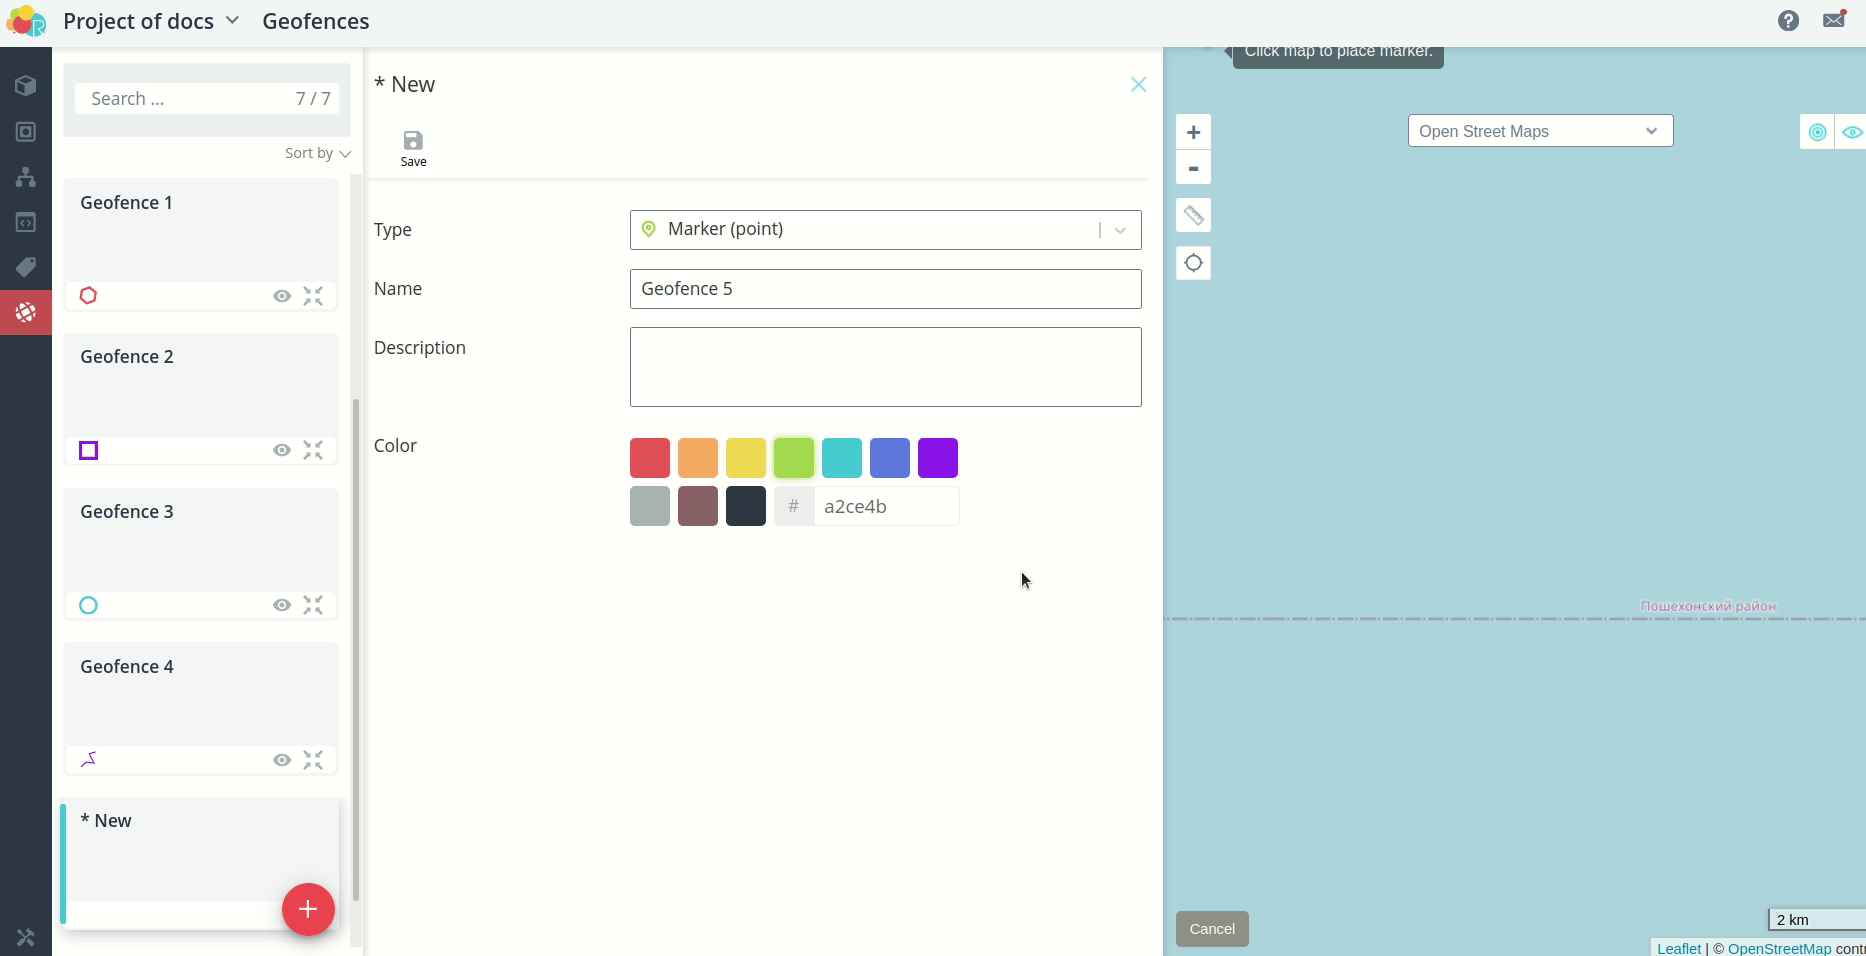Click the Cancel button on map
Screen dimensions: 1866x956
1212,929
